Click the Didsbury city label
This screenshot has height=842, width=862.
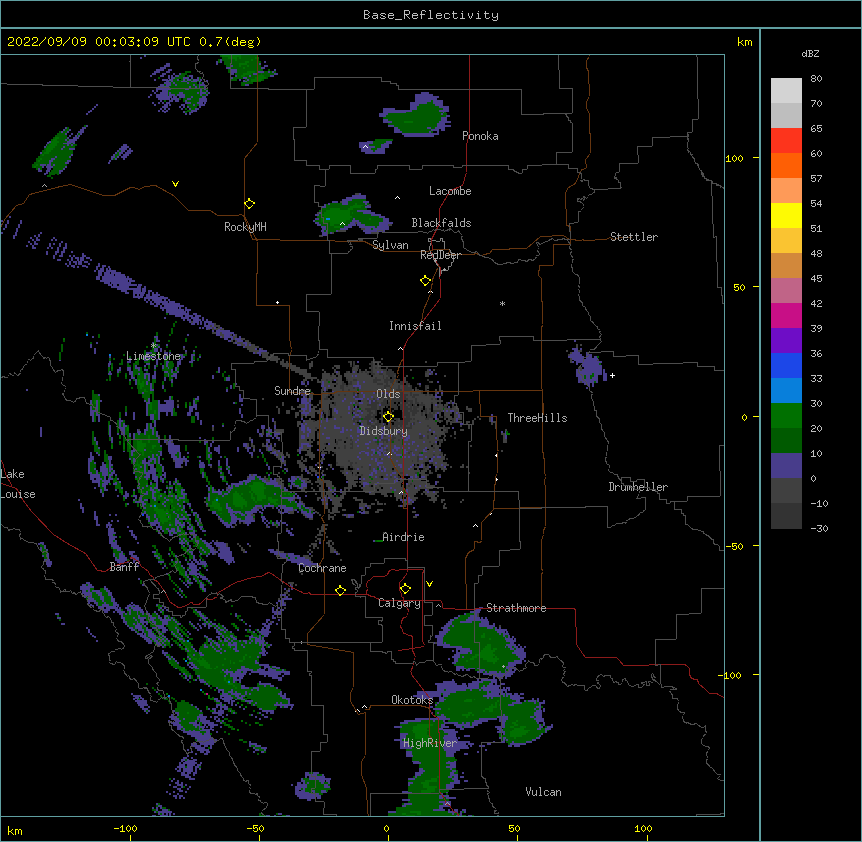[384, 431]
